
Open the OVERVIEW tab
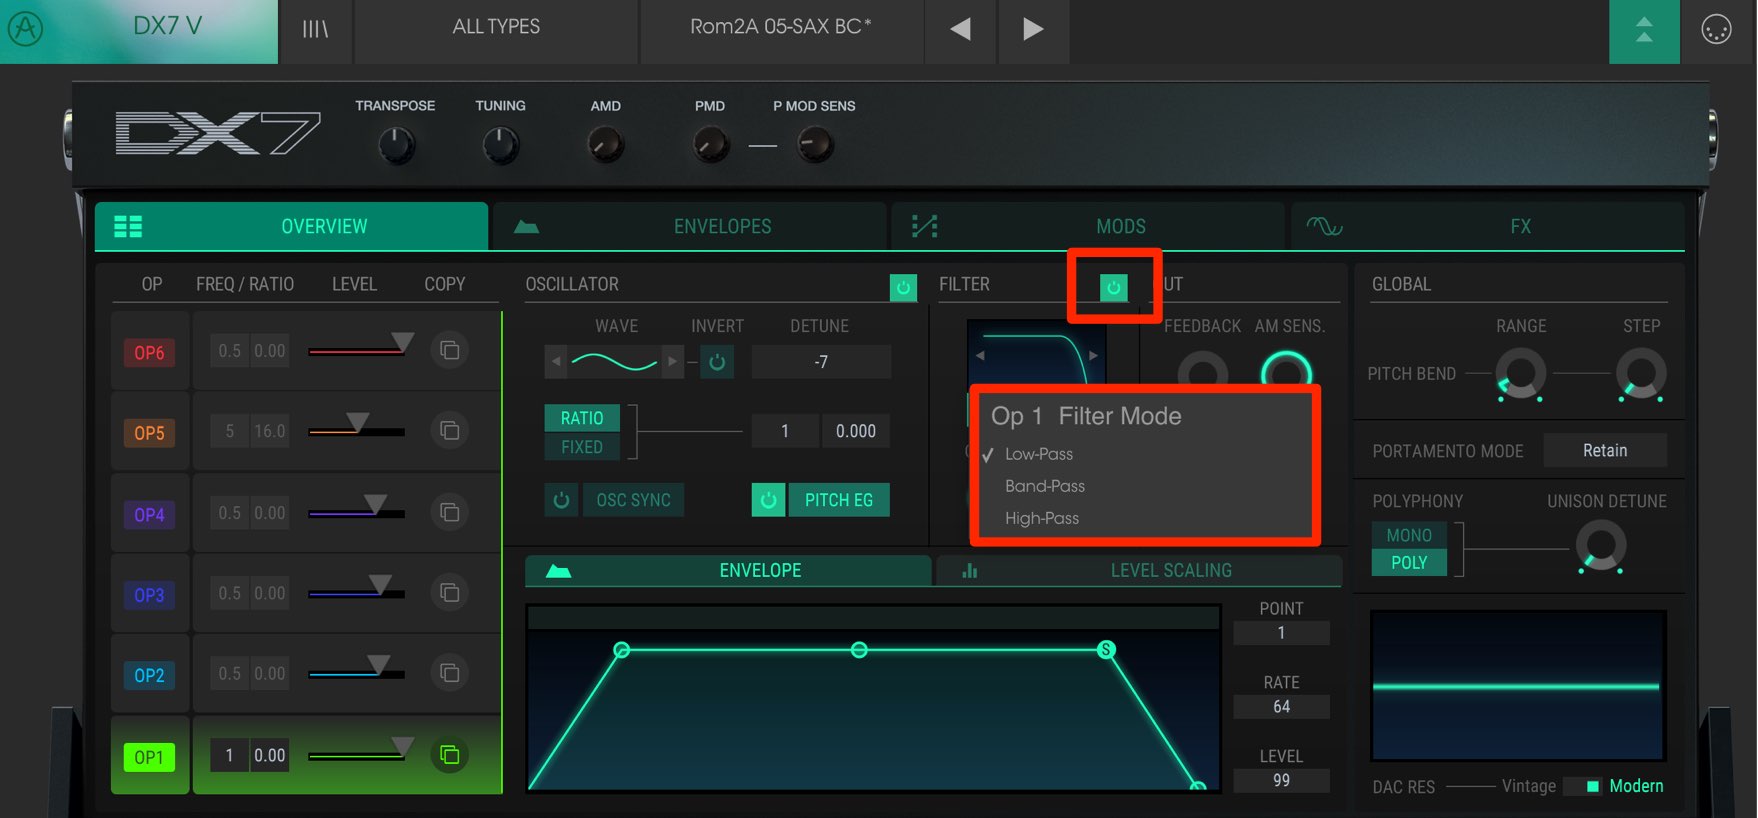(x=291, y=226)
